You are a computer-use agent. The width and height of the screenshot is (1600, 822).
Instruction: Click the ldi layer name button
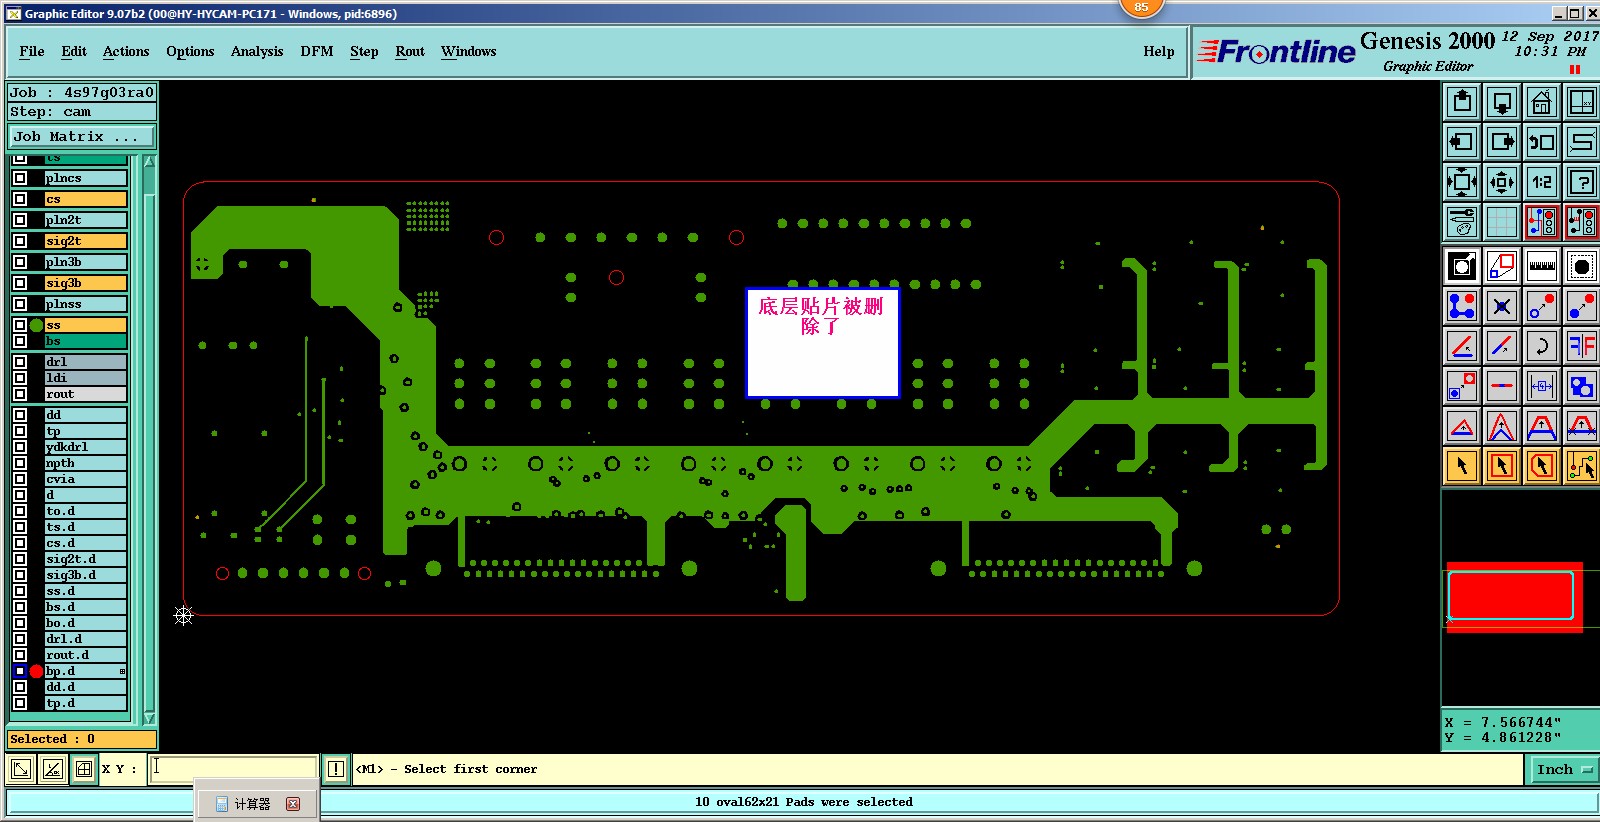(86, 378)
